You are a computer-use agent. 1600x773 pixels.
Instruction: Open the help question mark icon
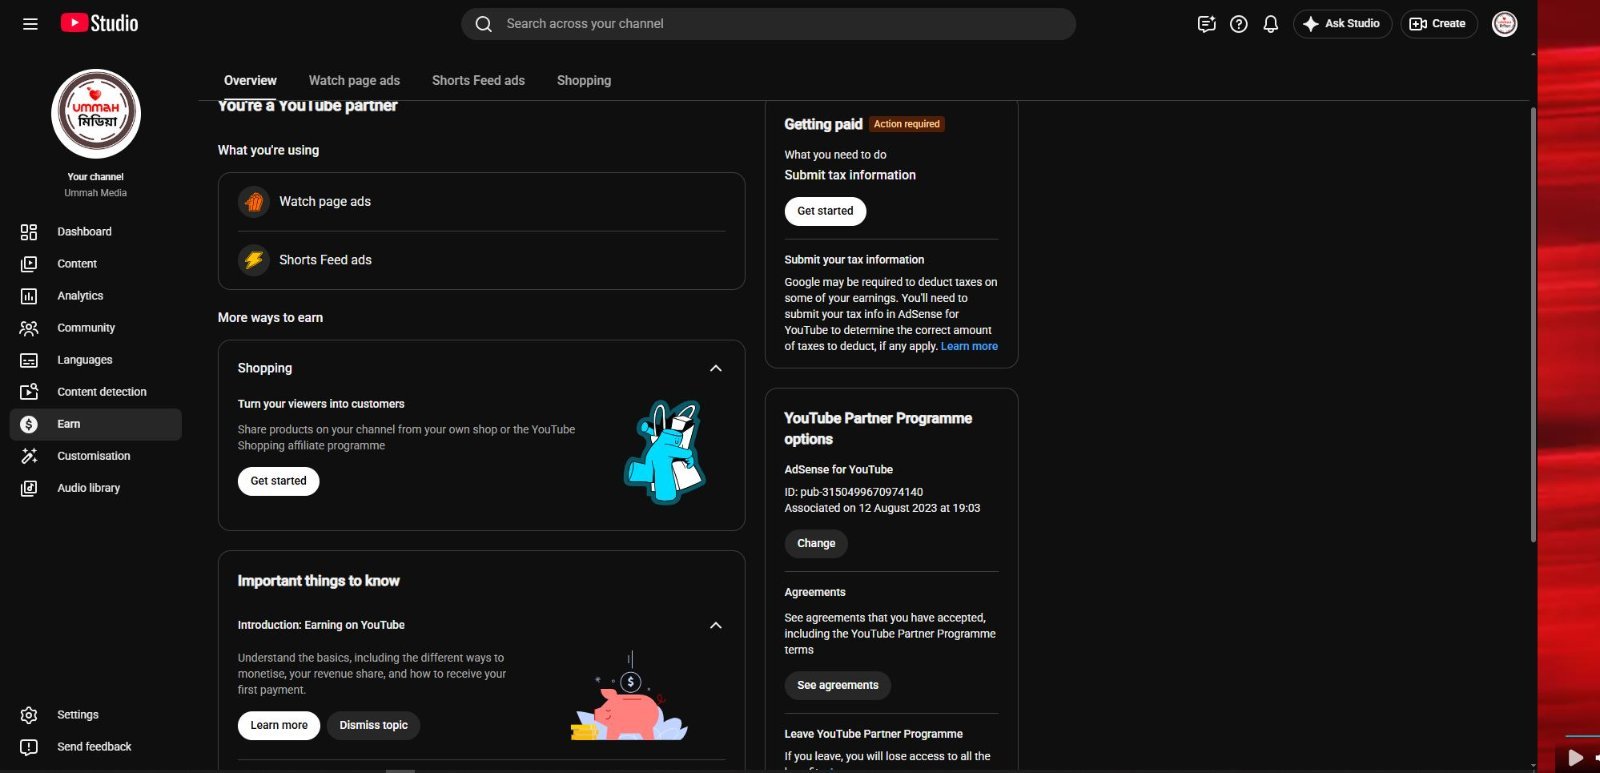(x=1238, y=24)
